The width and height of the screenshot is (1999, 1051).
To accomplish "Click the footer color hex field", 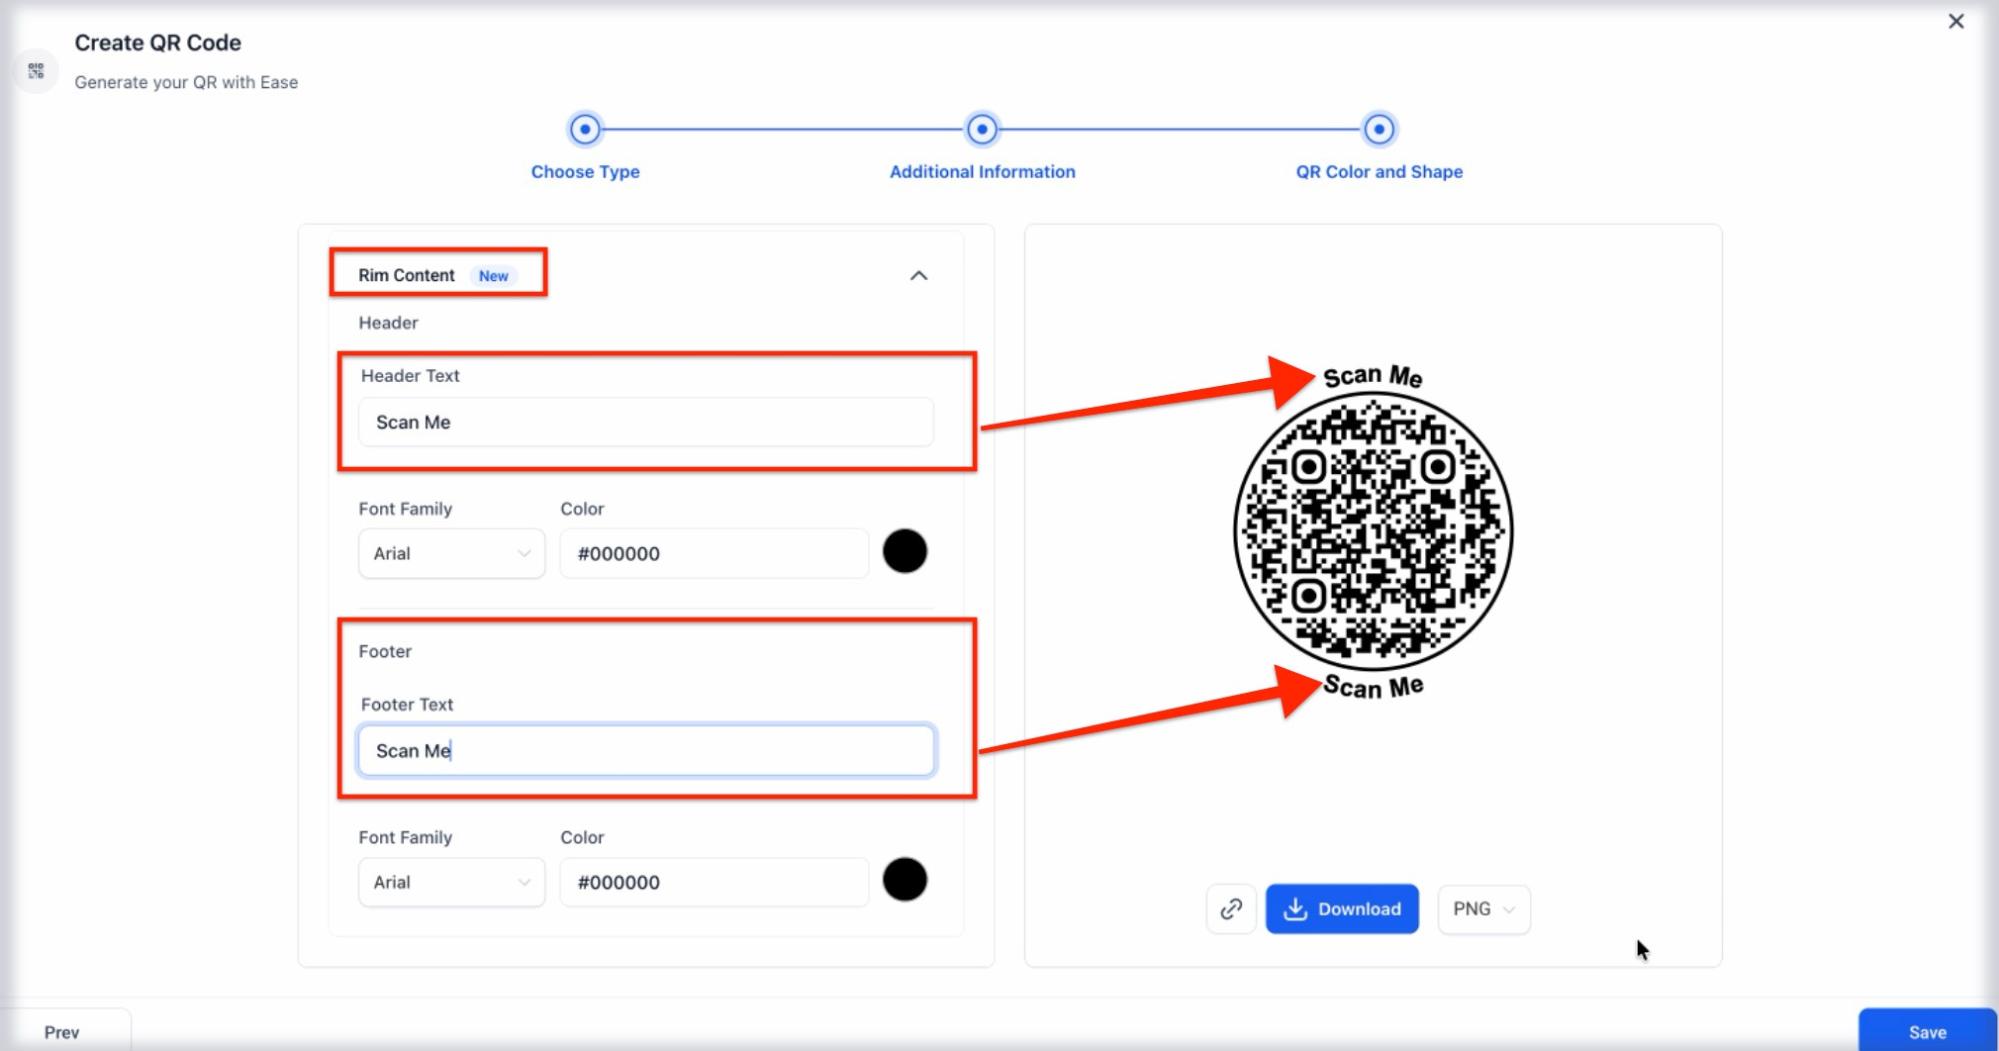I will click(x=714, y=882).
